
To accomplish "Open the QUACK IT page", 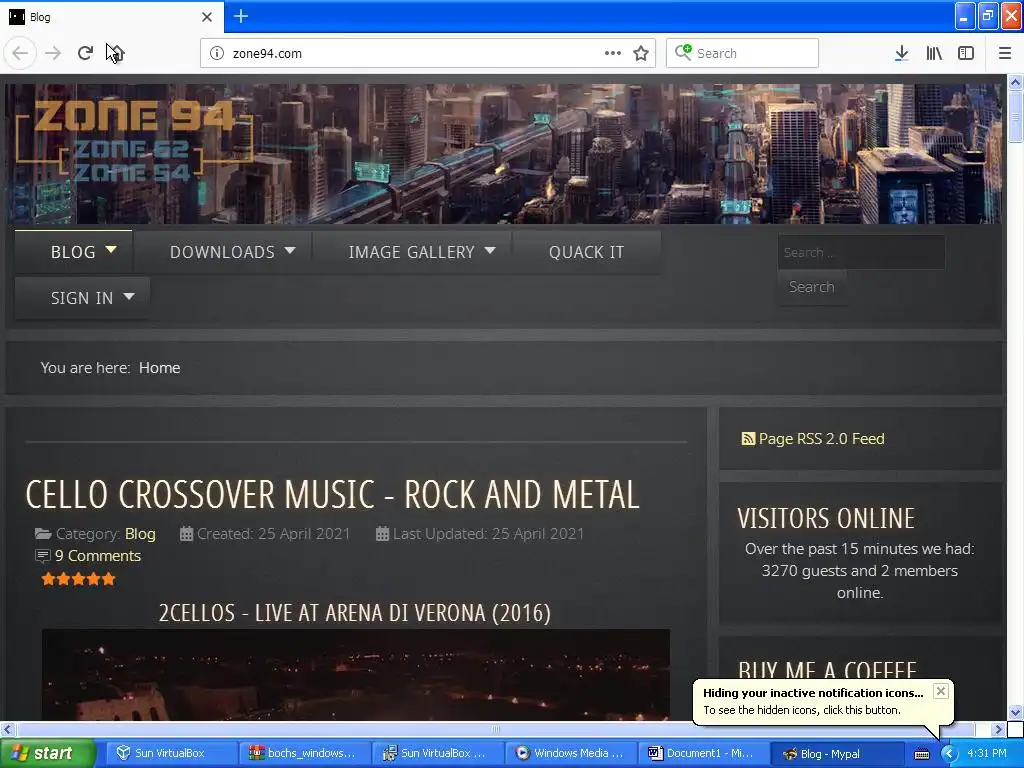I will point(586,252).
